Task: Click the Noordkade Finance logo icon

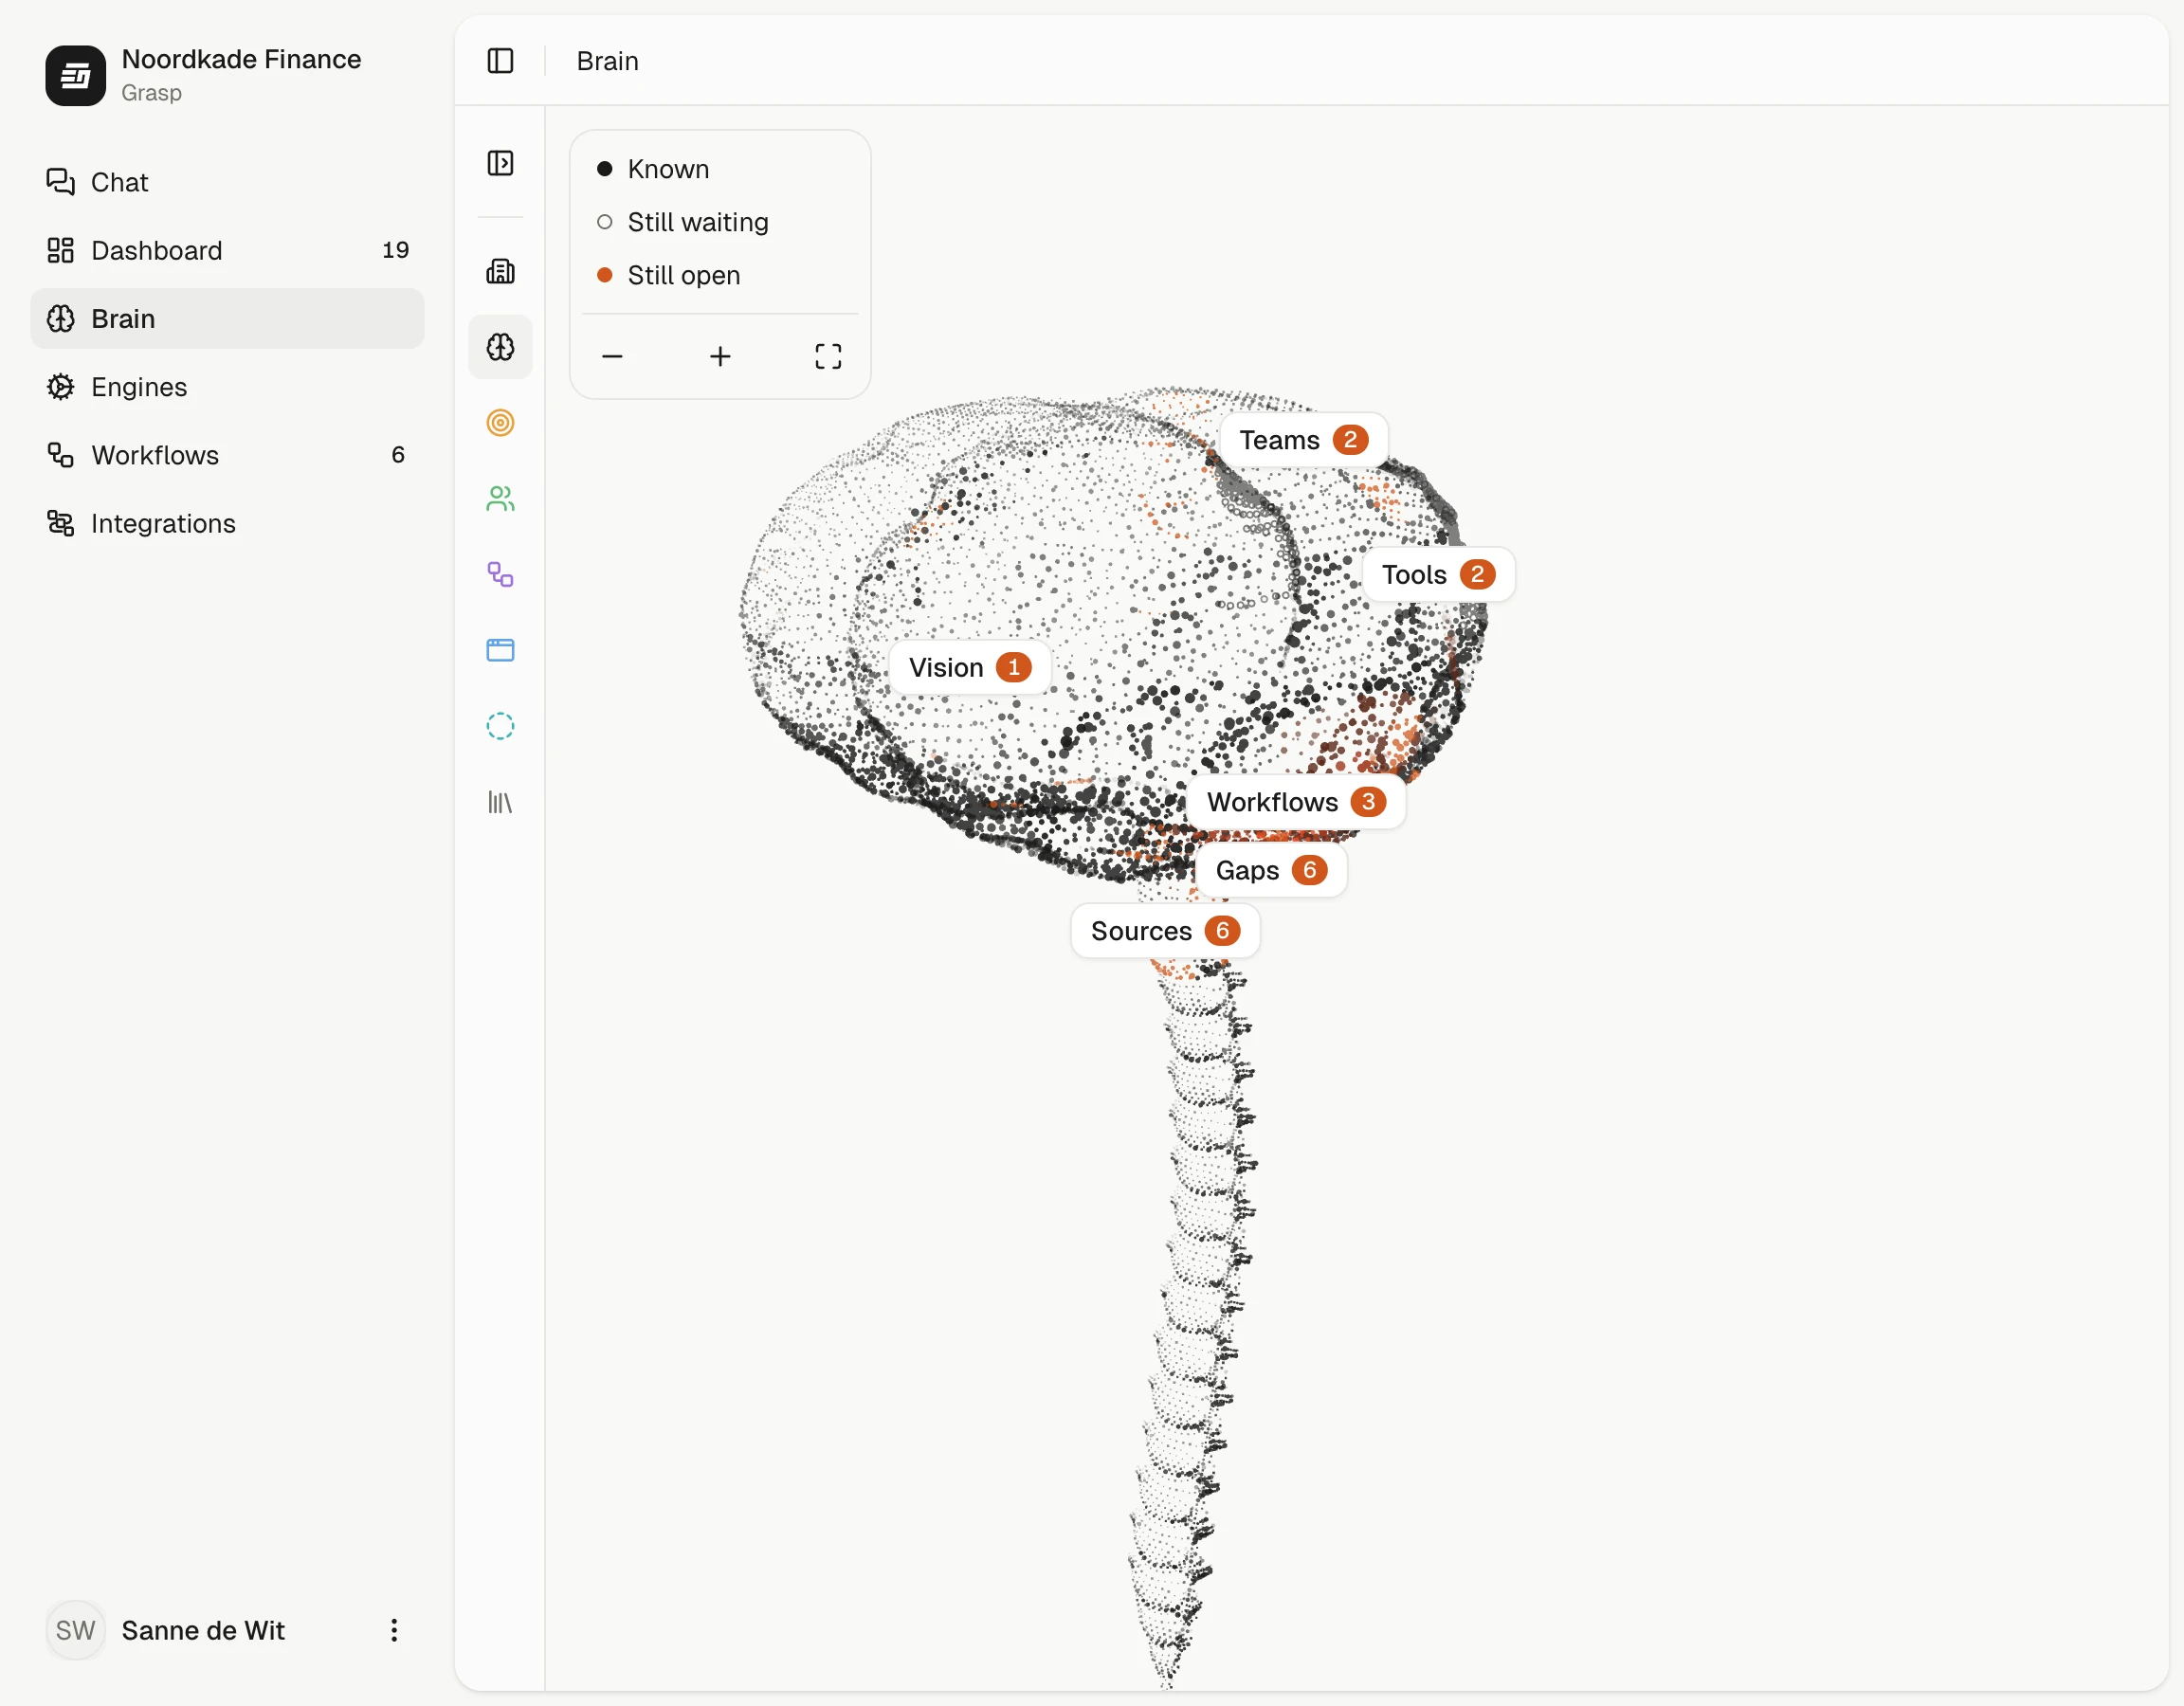Action: [75, 75]
